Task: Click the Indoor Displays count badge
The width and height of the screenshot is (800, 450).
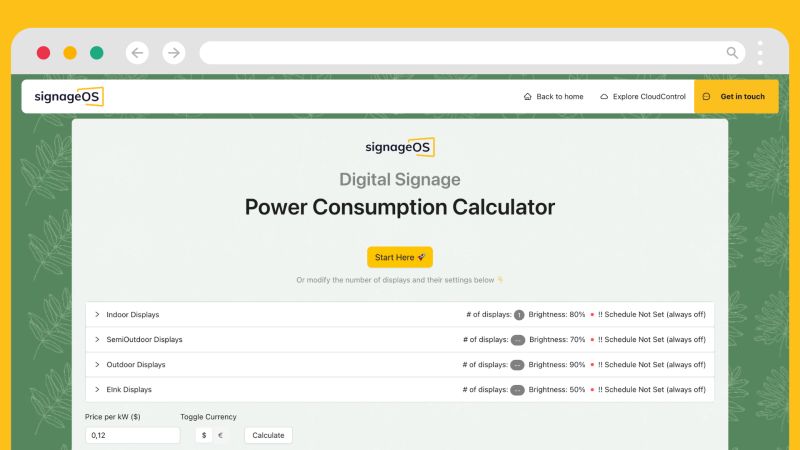Action: tap(519, 315)
